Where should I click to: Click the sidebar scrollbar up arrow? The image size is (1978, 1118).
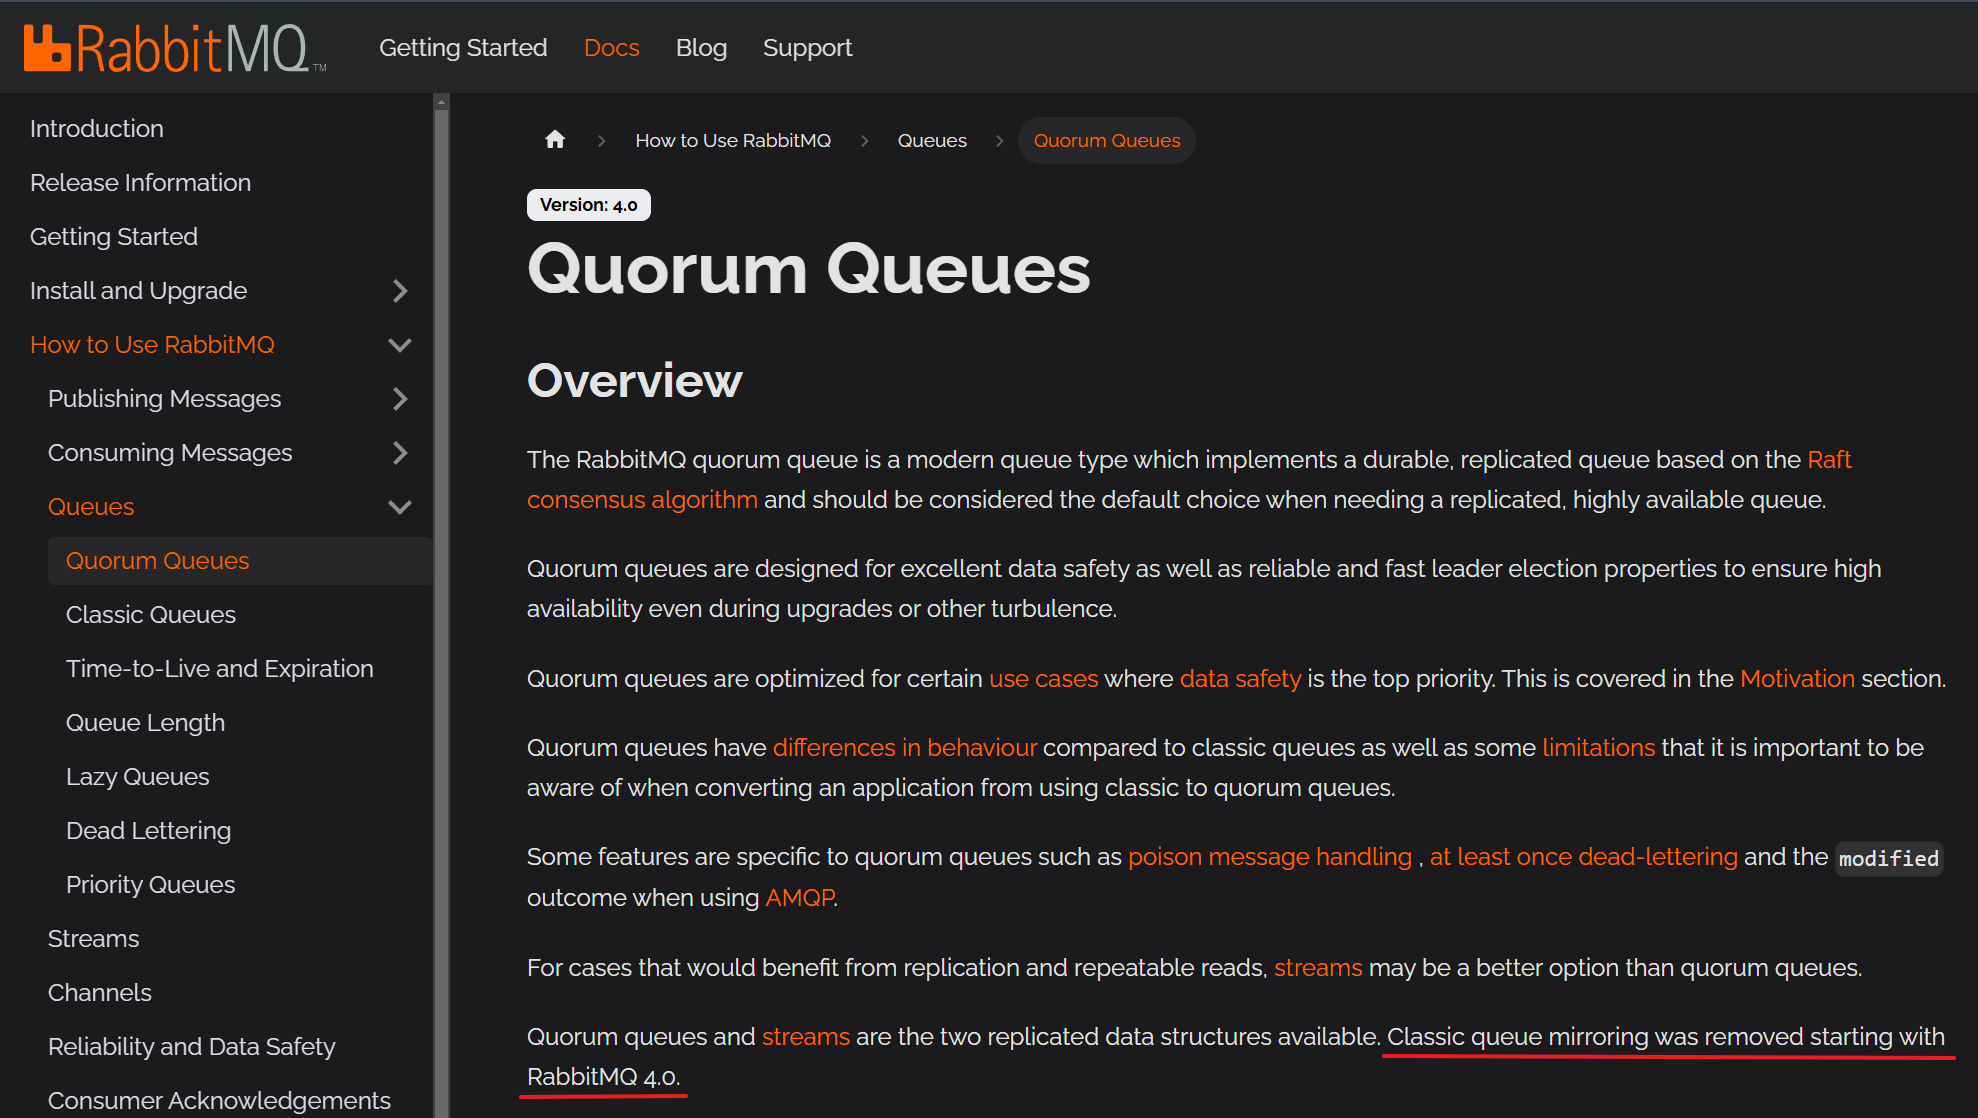click(x=441, y=102)
